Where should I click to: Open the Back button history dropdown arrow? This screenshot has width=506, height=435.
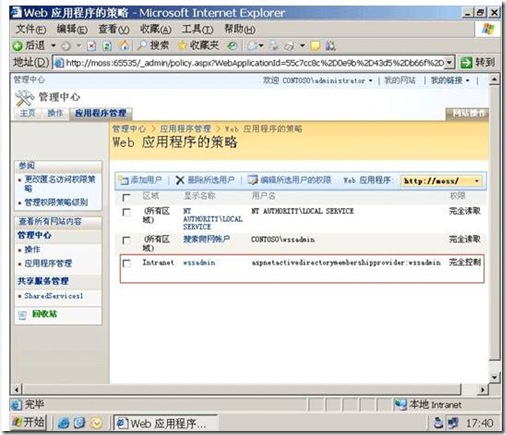(x=53, y=45)
